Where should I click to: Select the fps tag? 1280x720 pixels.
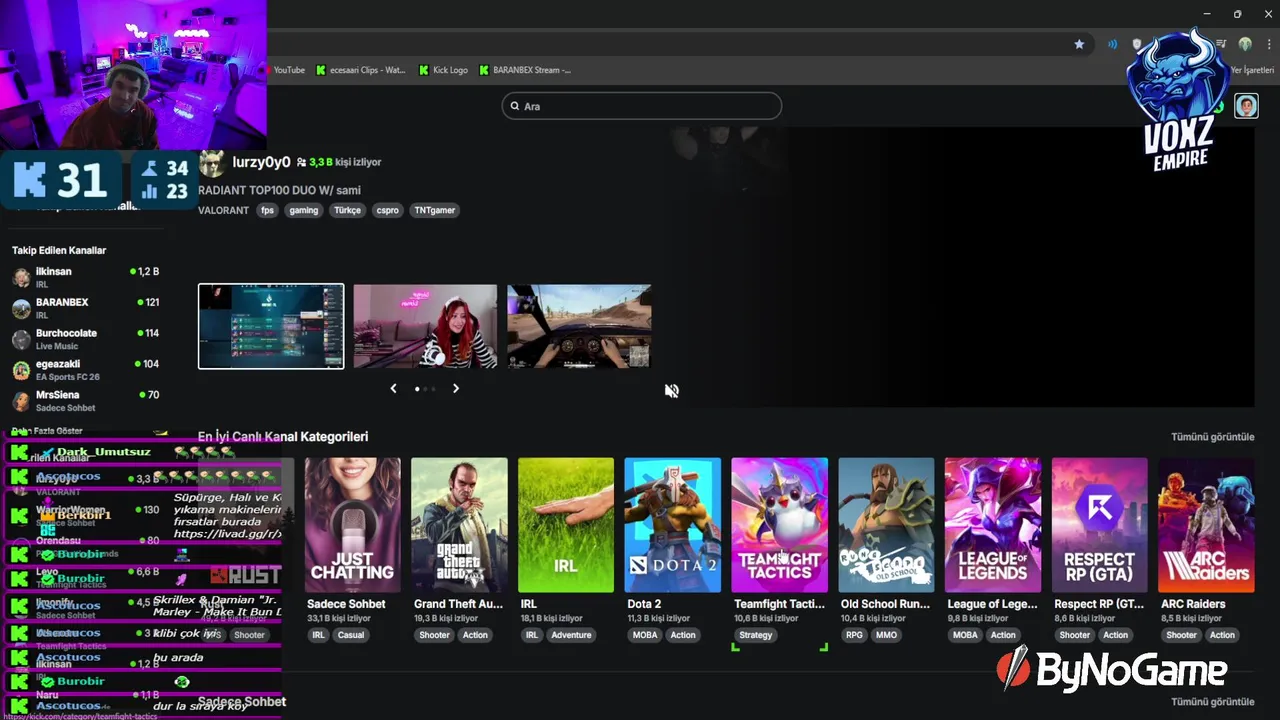(x=267, y=210)
